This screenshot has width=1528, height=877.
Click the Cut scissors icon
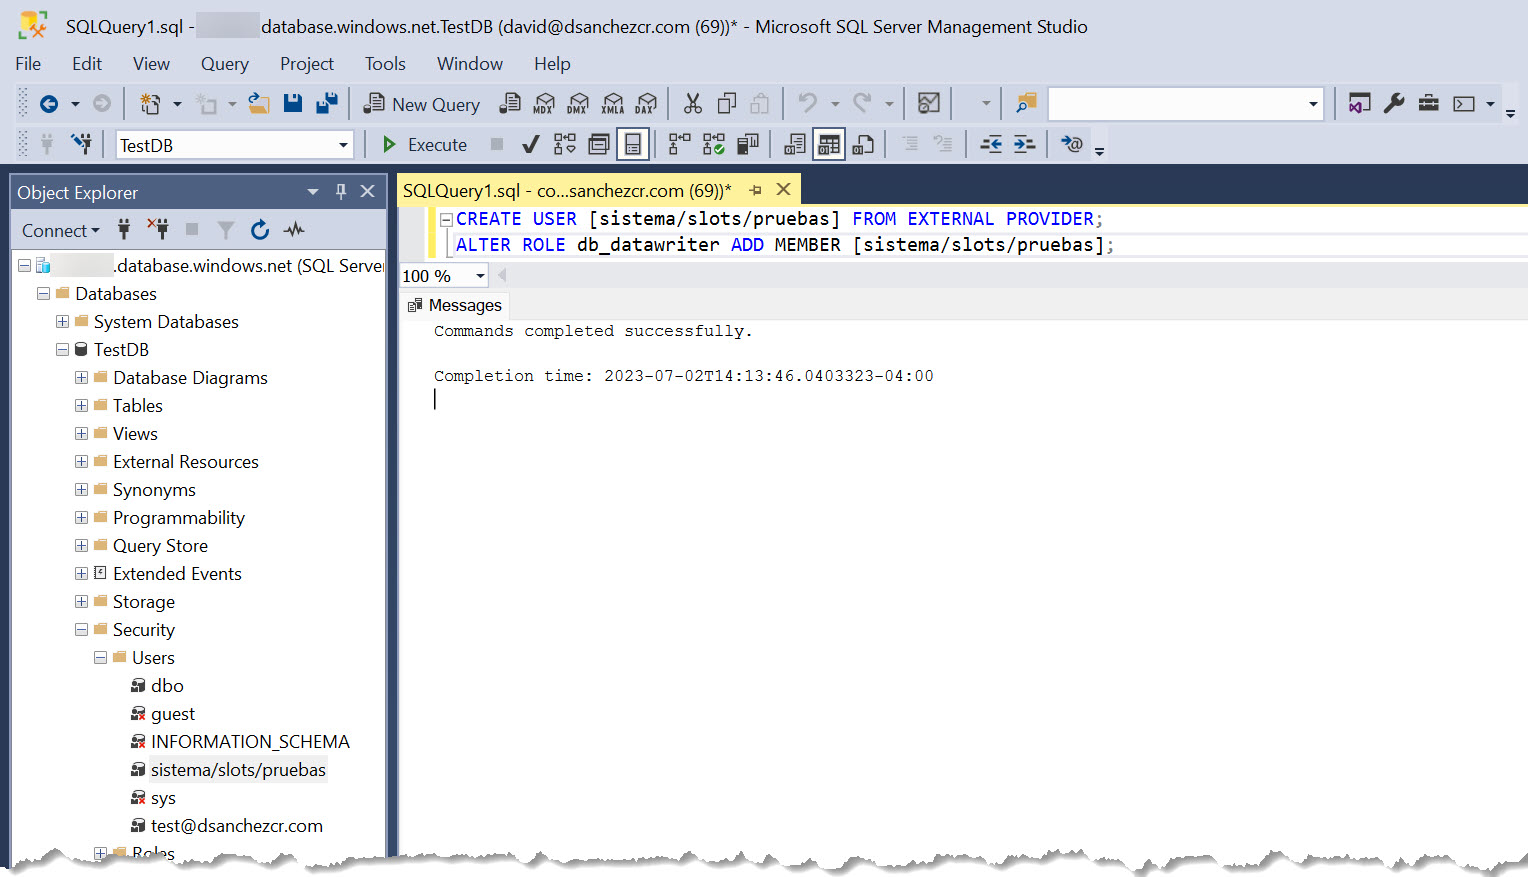coord(692,104)
